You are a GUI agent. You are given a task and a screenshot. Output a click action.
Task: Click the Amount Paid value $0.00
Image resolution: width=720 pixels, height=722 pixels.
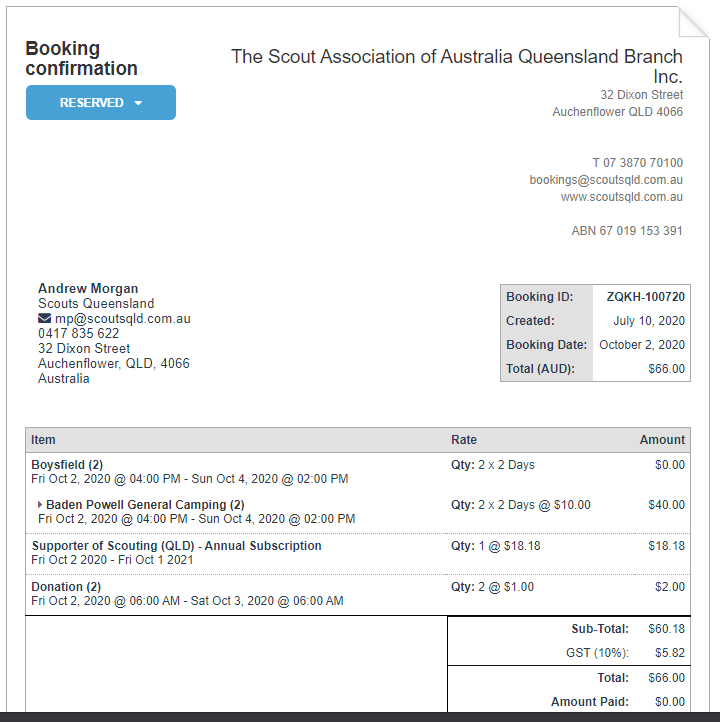(670, 702)
